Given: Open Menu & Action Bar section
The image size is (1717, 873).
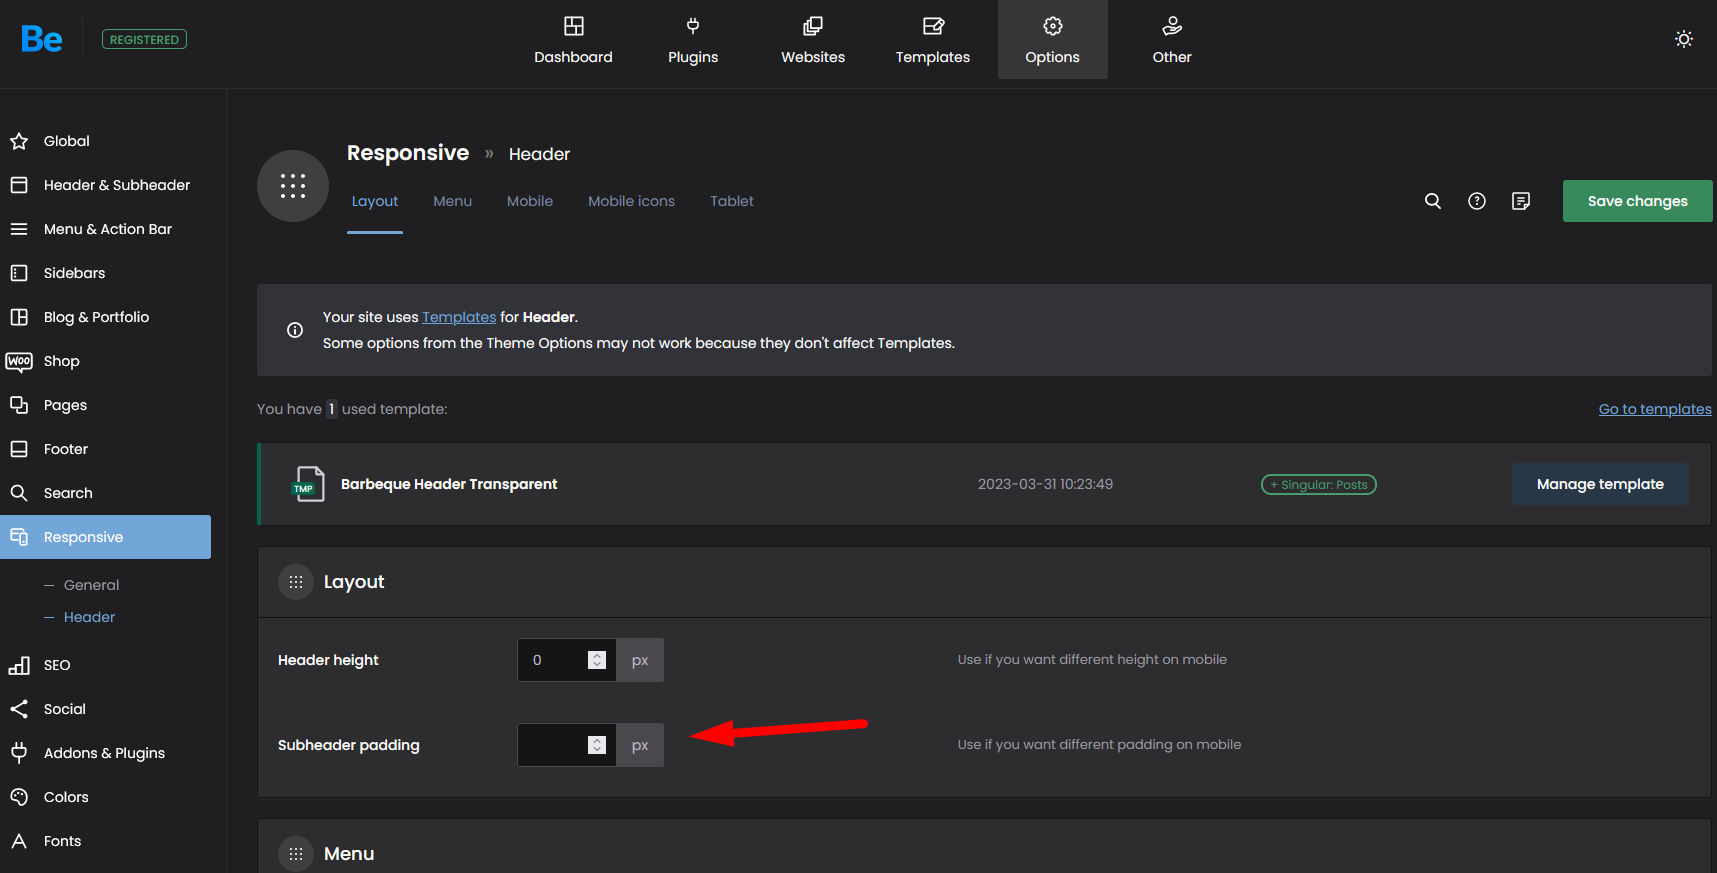Looking at the screenshot, I should click(106, 229).
